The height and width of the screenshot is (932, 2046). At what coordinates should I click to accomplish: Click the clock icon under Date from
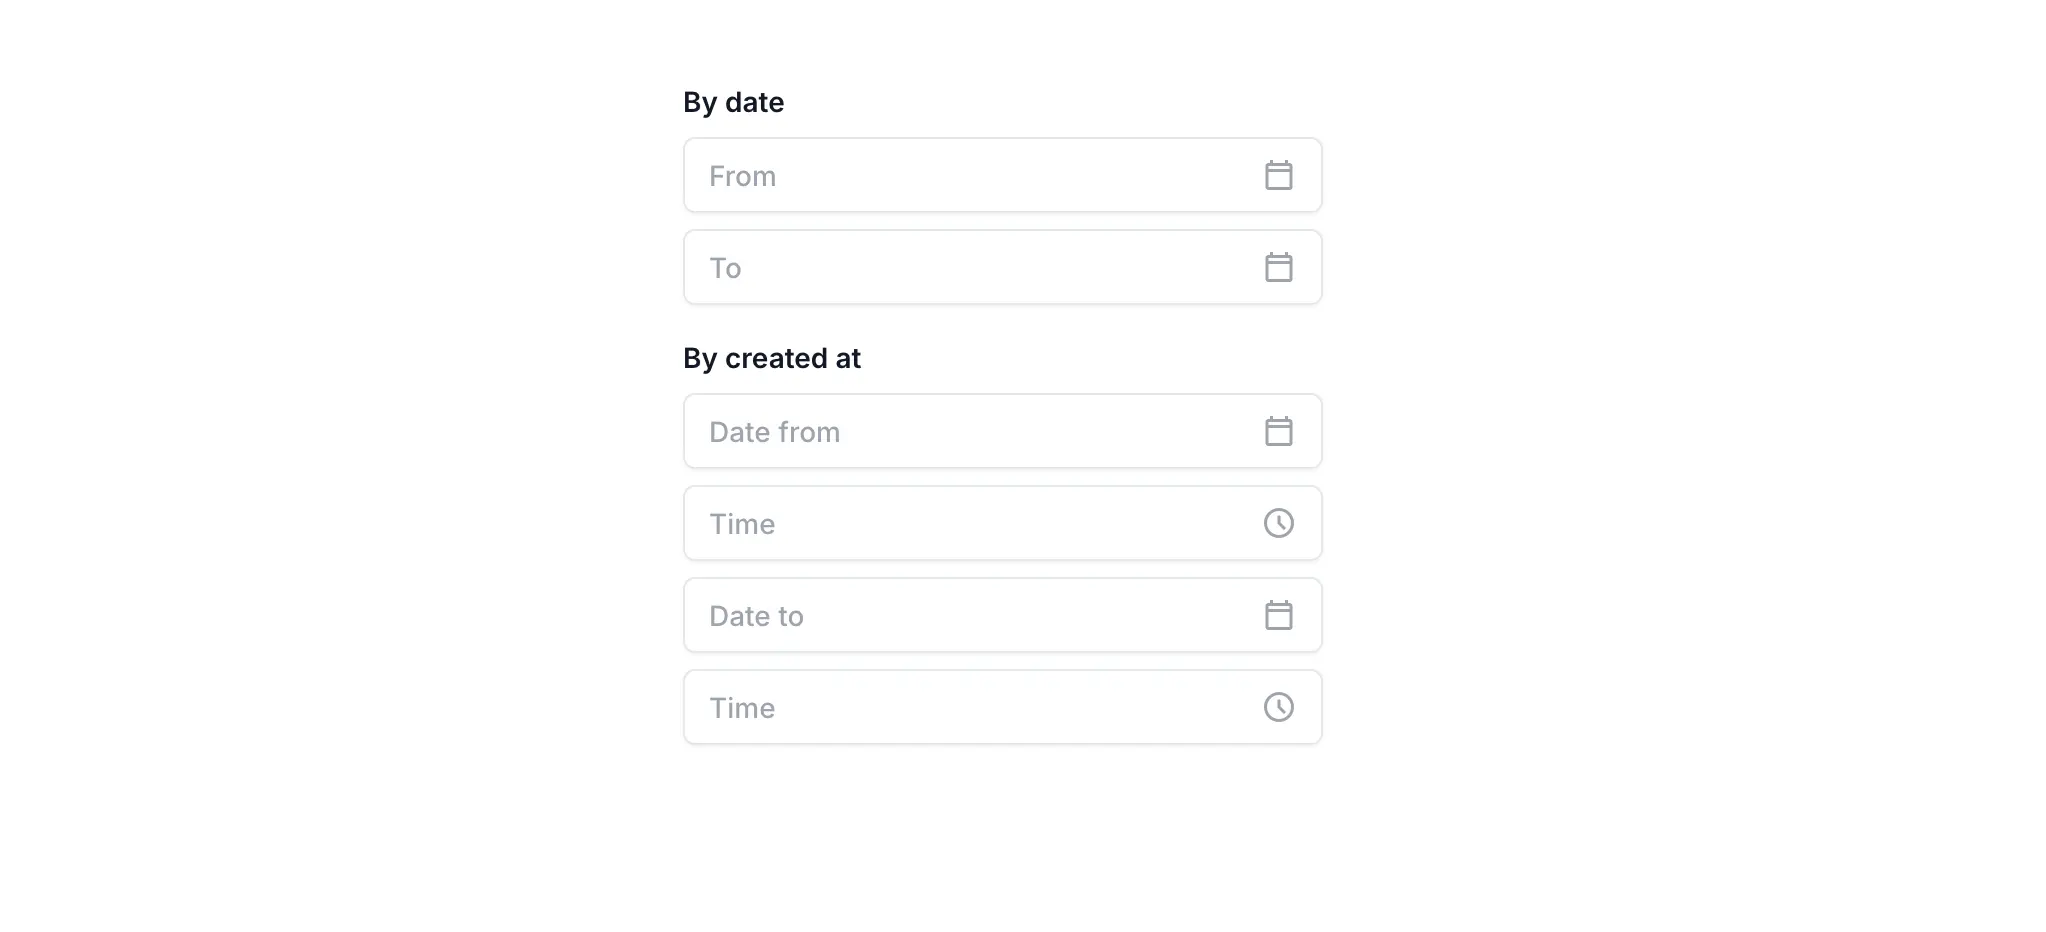[1278, 523]
